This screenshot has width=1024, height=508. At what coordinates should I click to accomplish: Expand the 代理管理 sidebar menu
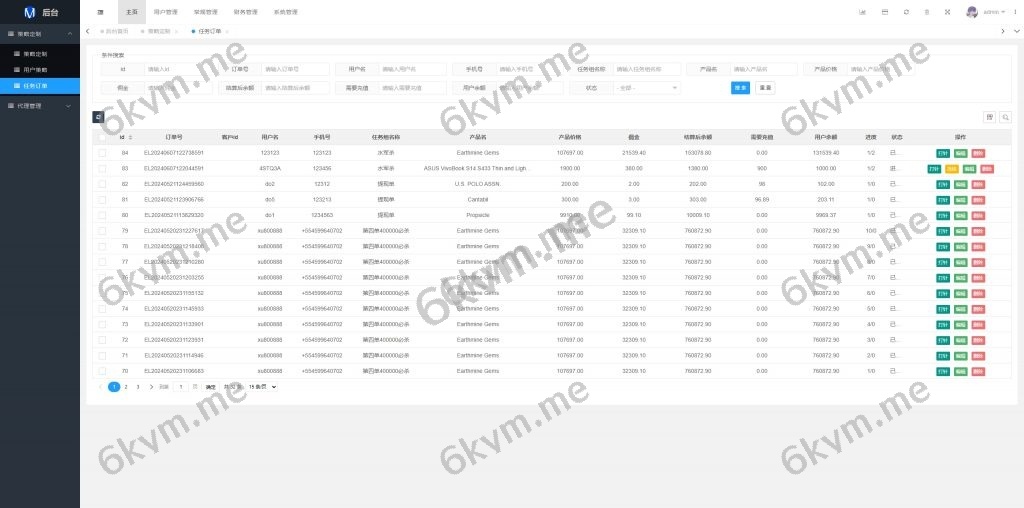pyautogui.click(x=40, y=105)
